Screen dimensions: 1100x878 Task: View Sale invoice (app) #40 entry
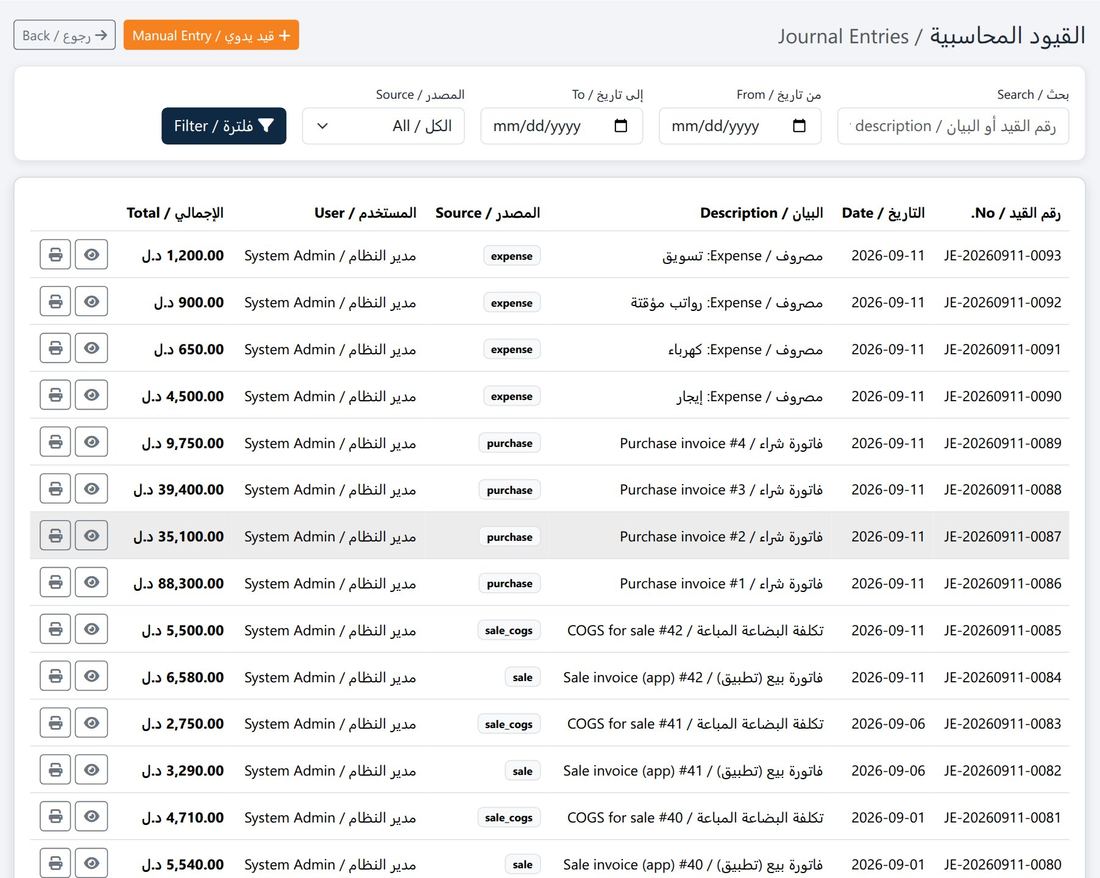[x=91, y=864]
